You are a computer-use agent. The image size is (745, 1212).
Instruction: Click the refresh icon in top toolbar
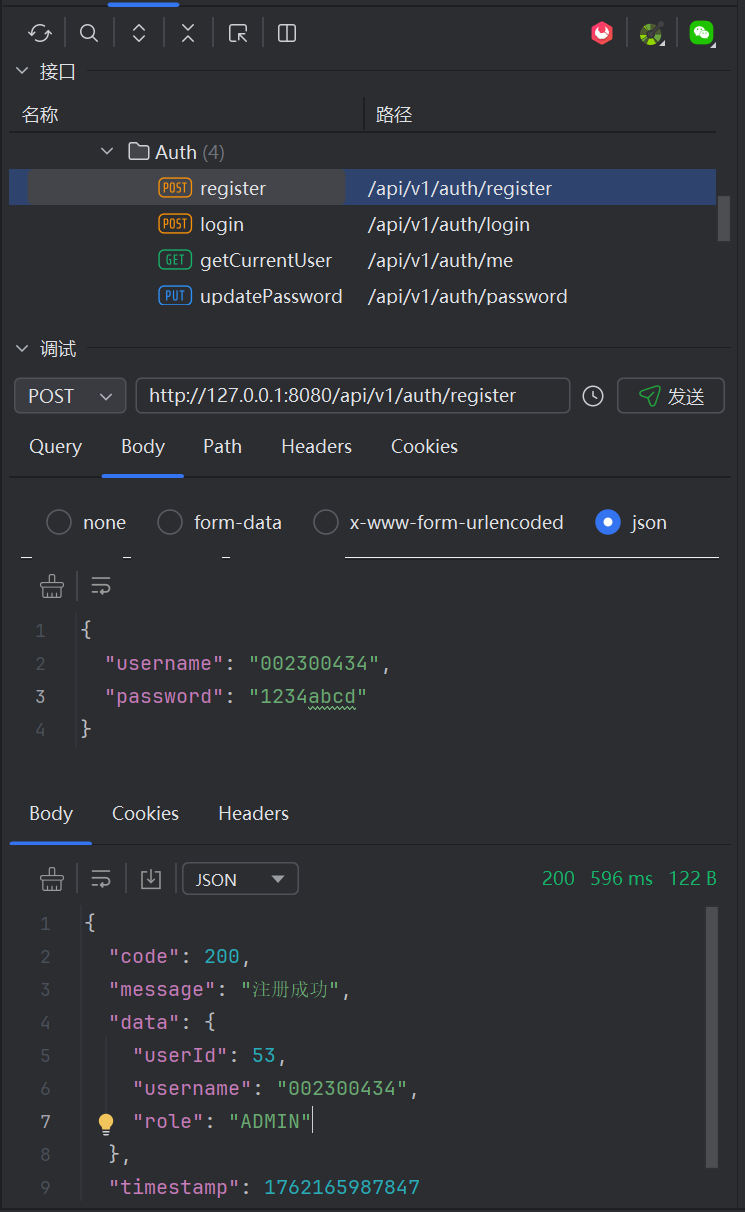(40, 33)
